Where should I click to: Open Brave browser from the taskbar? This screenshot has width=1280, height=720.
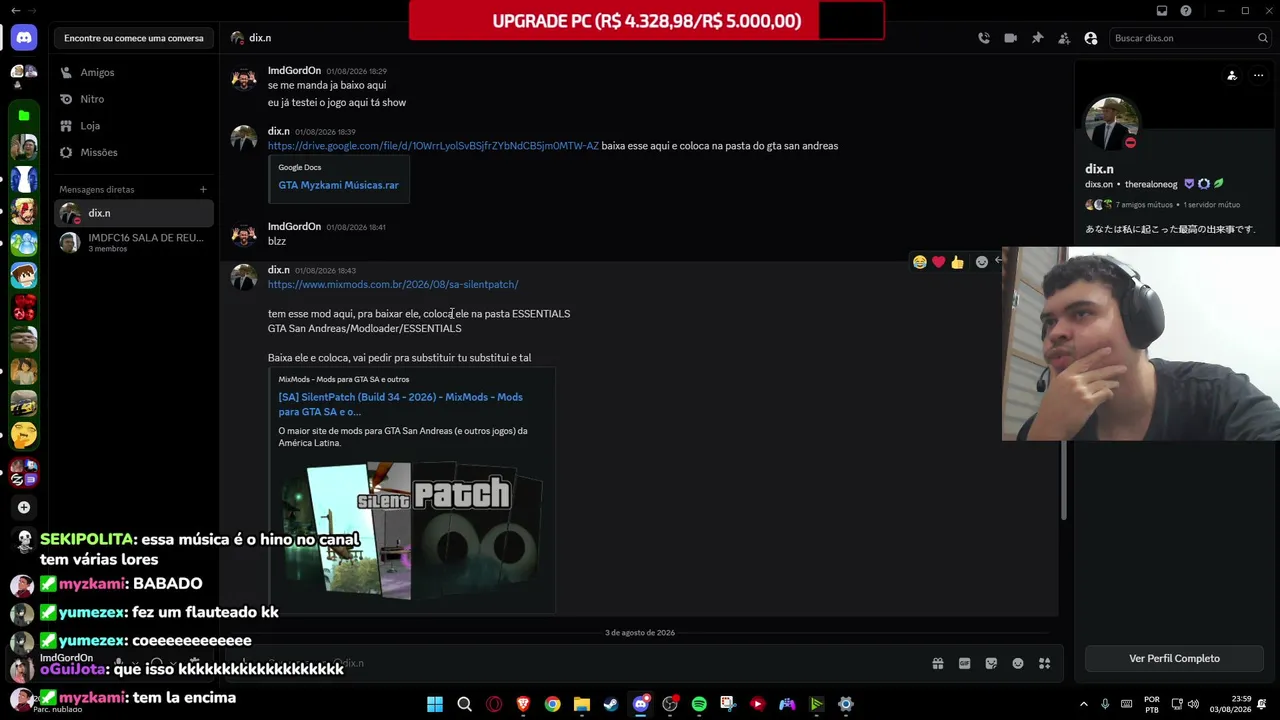click(x=523, y=704)
